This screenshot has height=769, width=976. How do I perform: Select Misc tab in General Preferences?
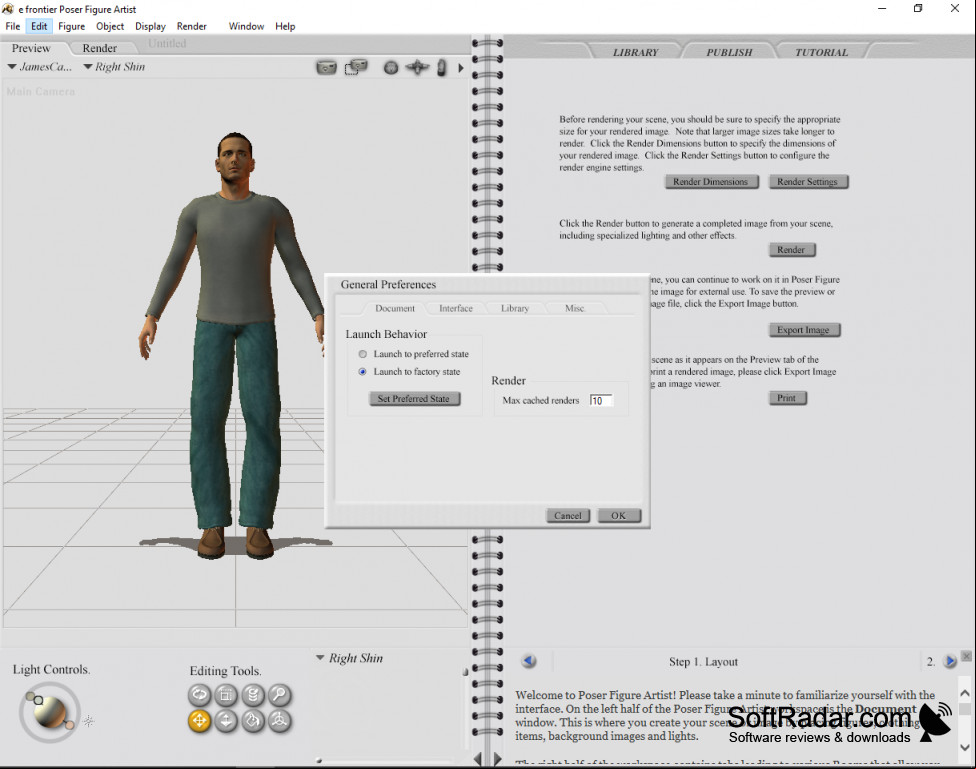(x=575, y=308)
